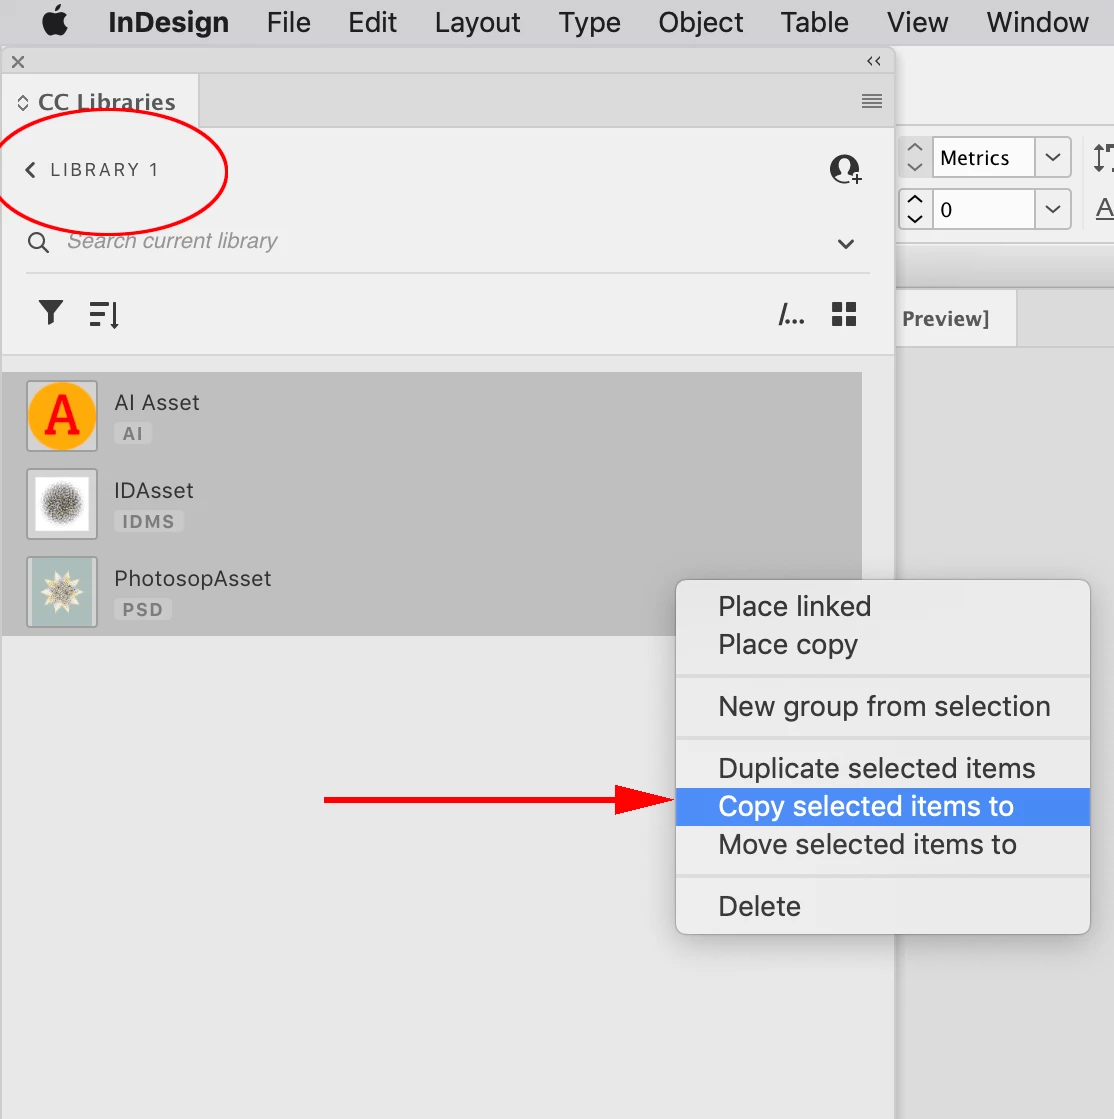Expand the tracking value dropdown
This screenshot has width=1114, height=1119.
(x=1052, y=209)
